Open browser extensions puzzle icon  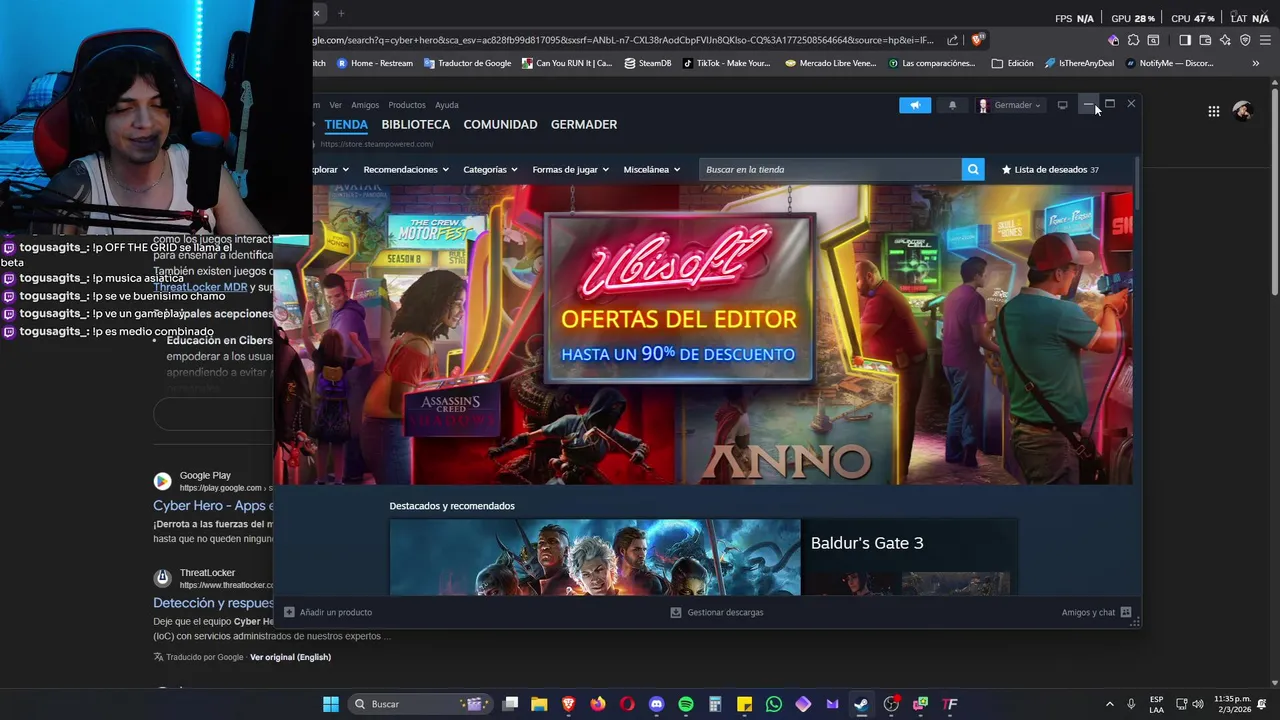point(1133,40)
